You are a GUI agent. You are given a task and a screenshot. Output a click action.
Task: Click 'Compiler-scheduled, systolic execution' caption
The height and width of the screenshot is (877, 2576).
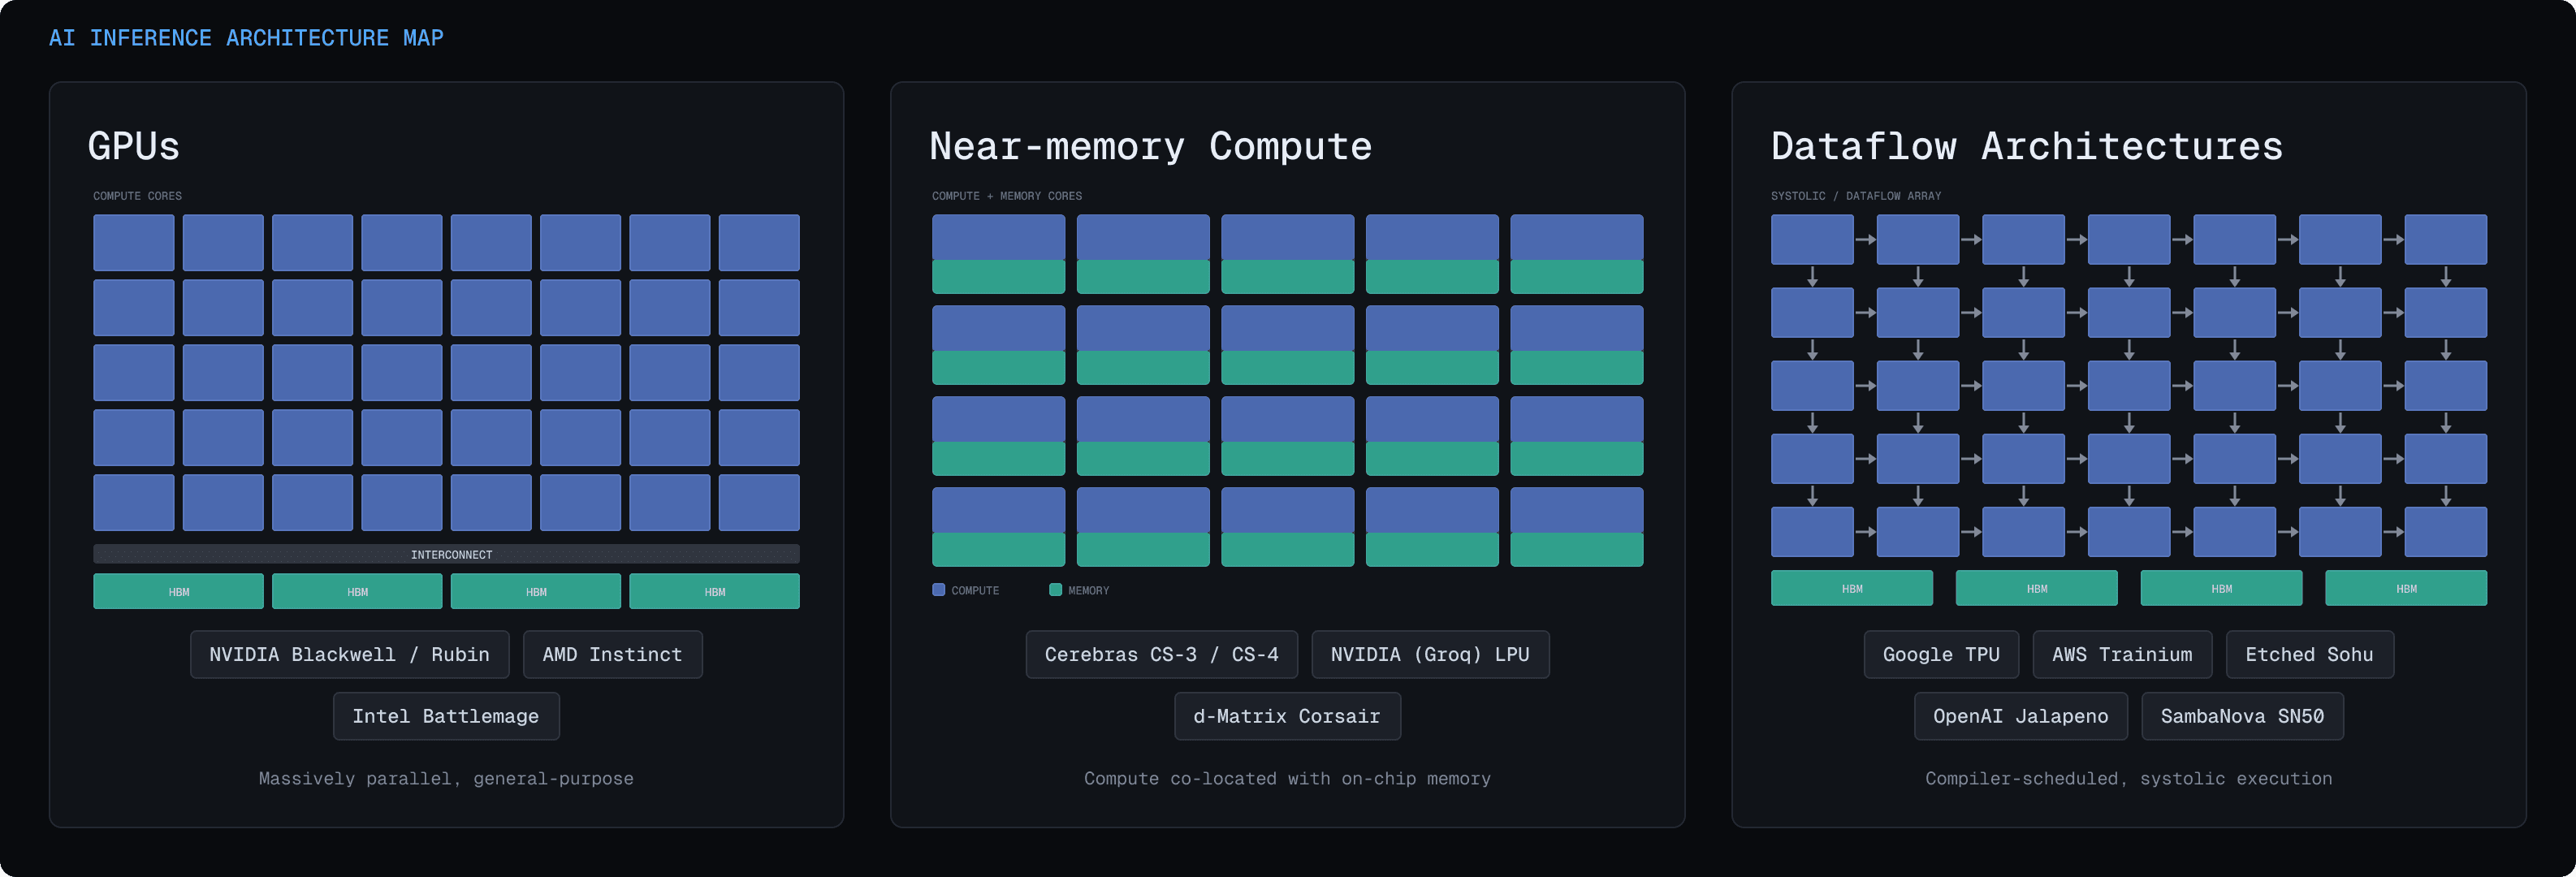coord(2129,778)
